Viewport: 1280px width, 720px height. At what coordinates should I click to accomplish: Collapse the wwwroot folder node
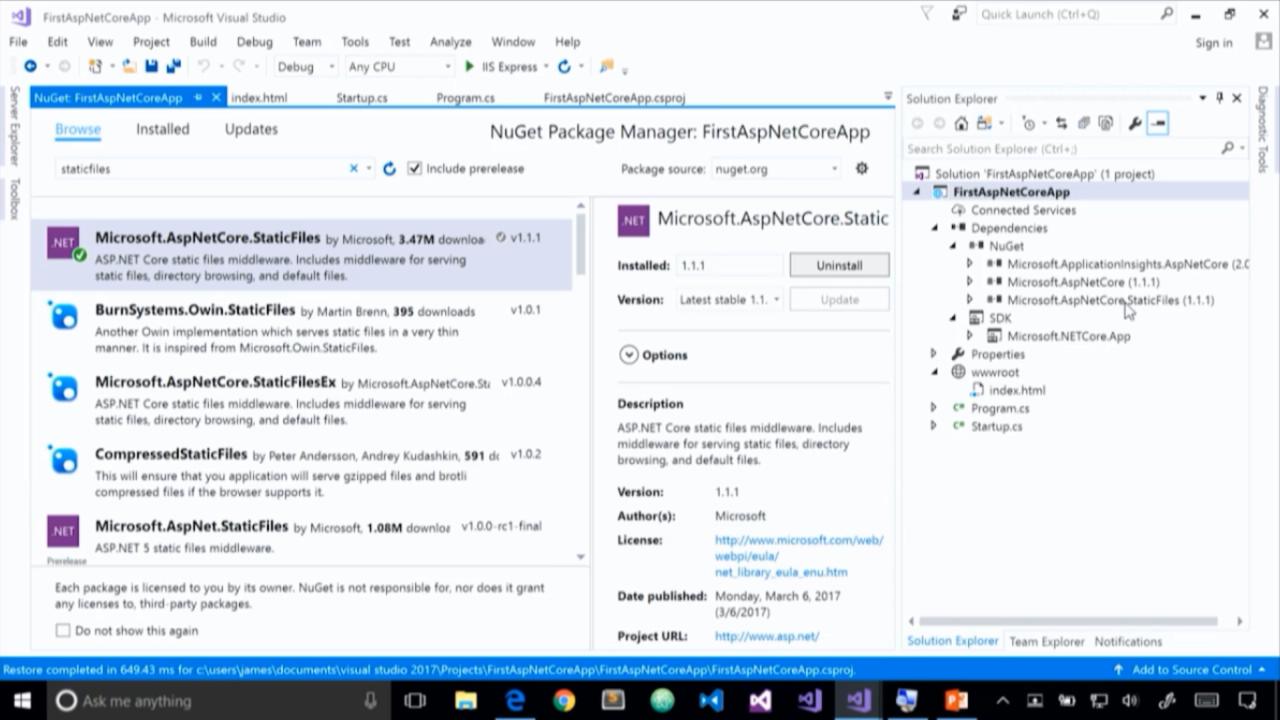934,372
